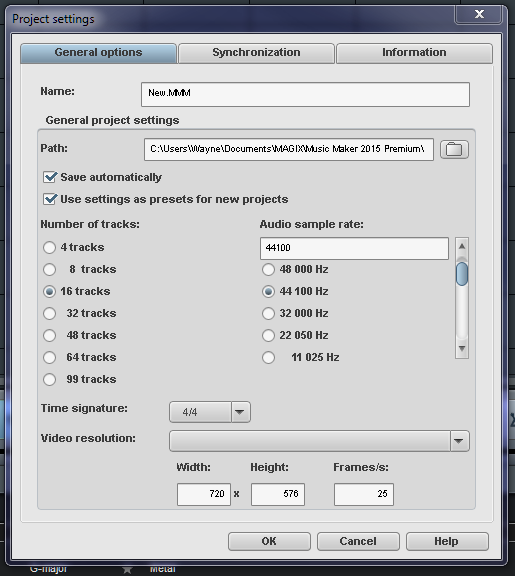Open the Information tab
Image resolution: width=515 pixels, height=576 pixels.
click(x=414, y=53)
